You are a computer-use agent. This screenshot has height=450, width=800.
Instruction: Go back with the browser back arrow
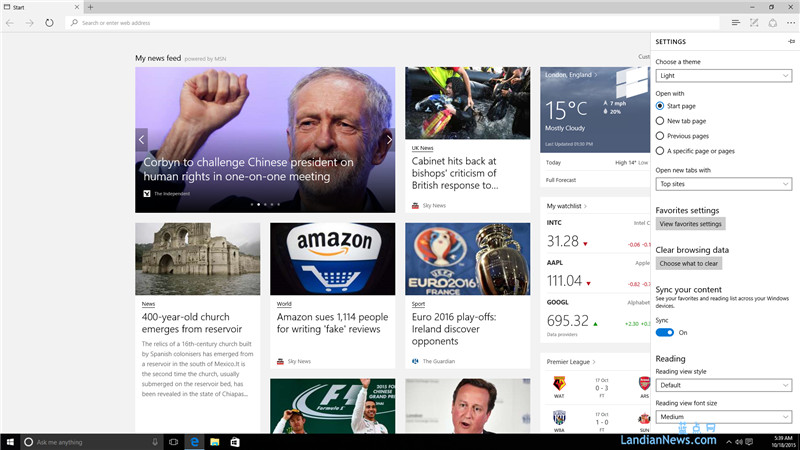click(10, 23)
